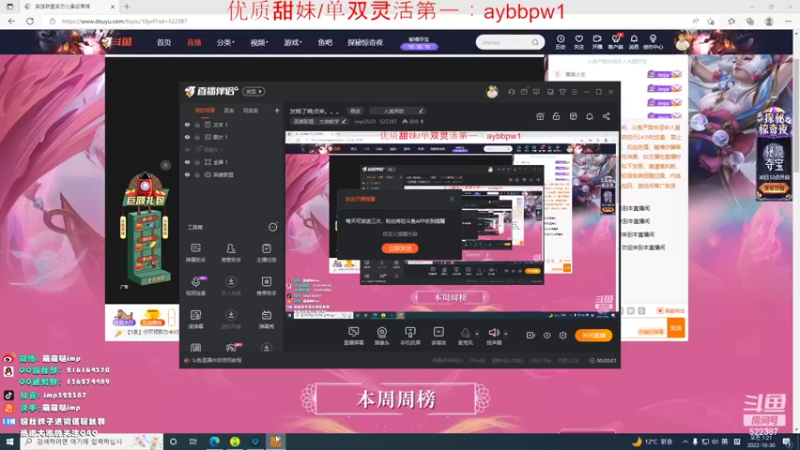800x450 pixels.
Task: Close the broadcast reminder dialog
Action: pyautogui.click(x=452, y=199)
